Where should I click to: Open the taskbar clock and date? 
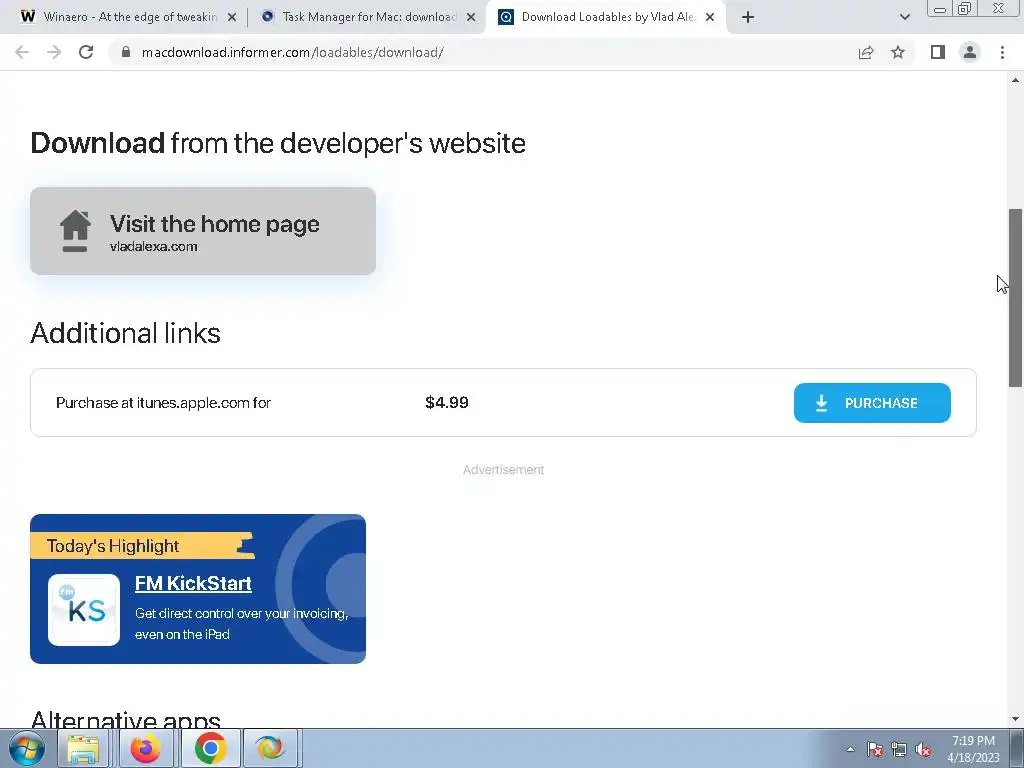point(973,749)
